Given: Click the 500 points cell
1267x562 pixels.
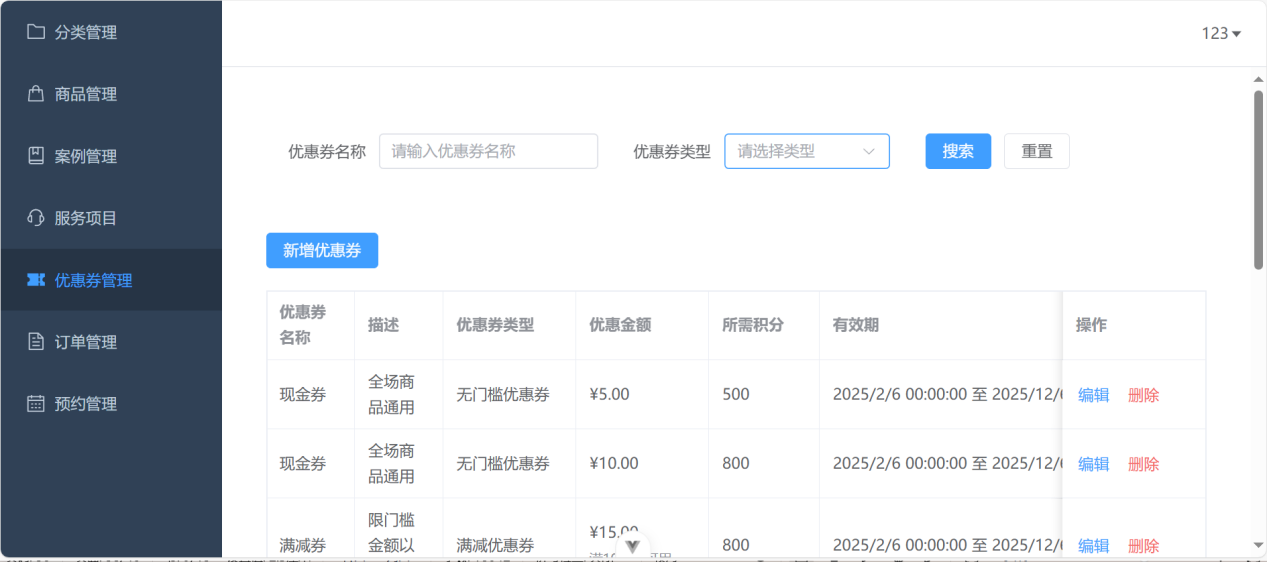Looking at the screenshot, I should coord(764,394).
